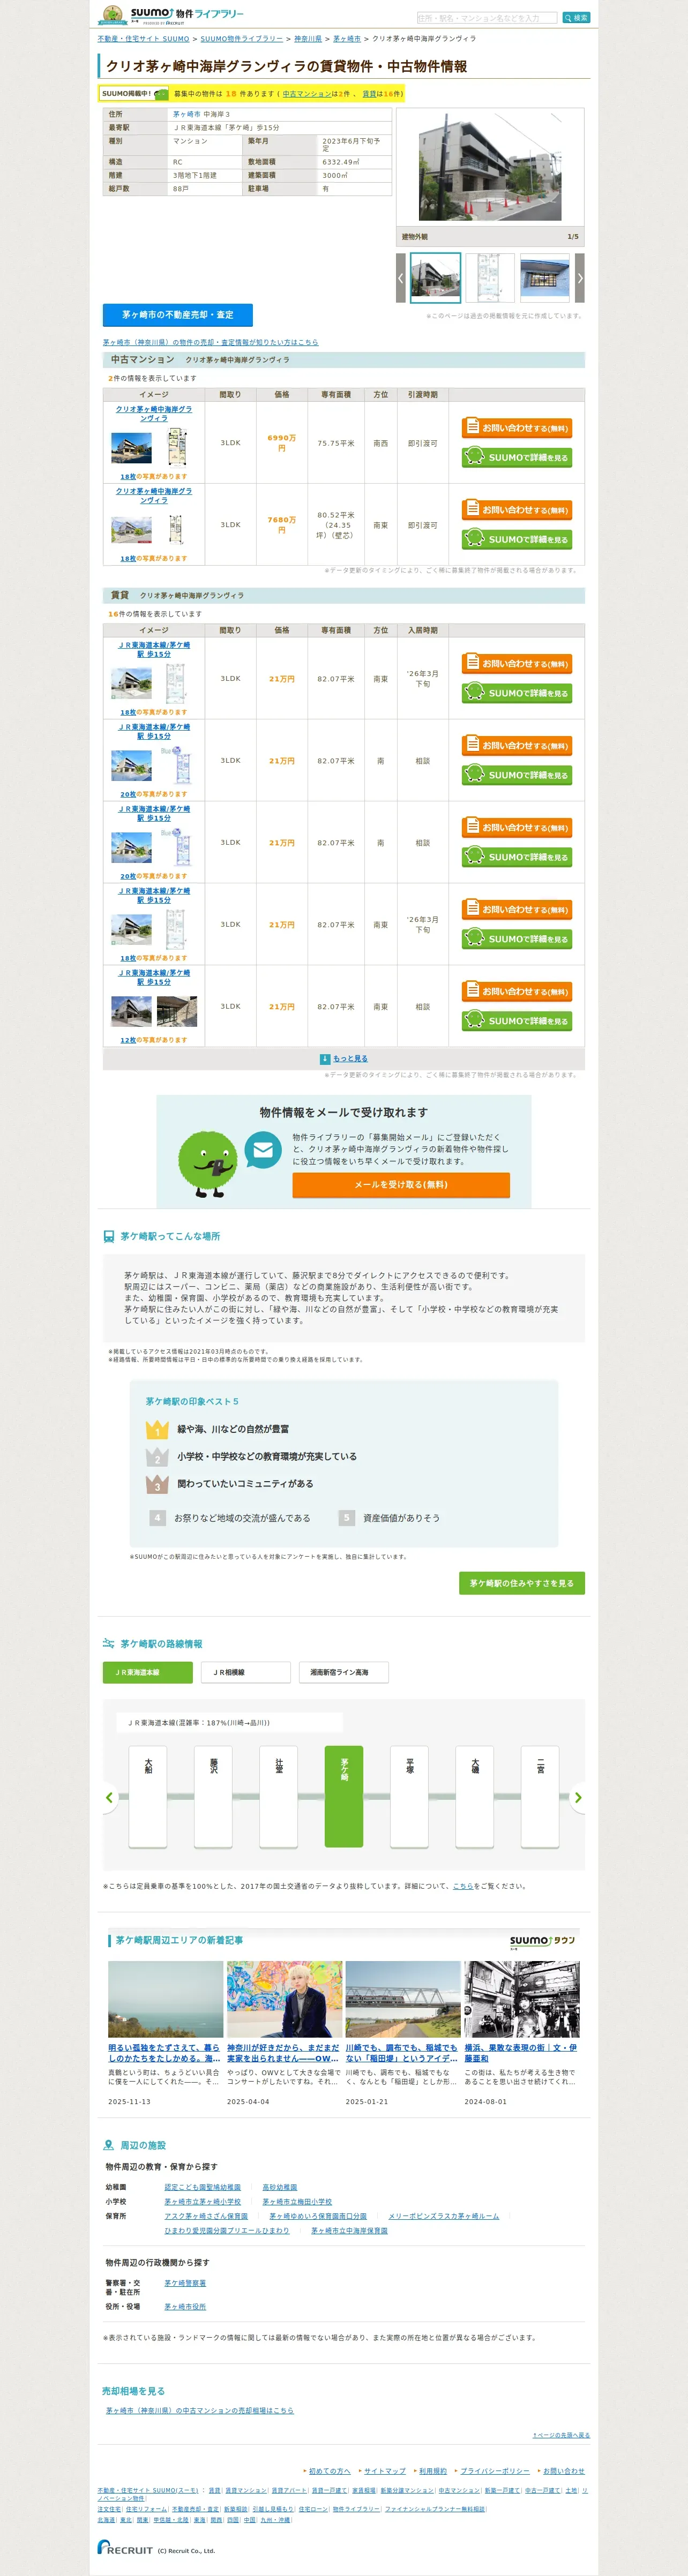Select the building exterior thumbnail in gallery

(436, 278)
